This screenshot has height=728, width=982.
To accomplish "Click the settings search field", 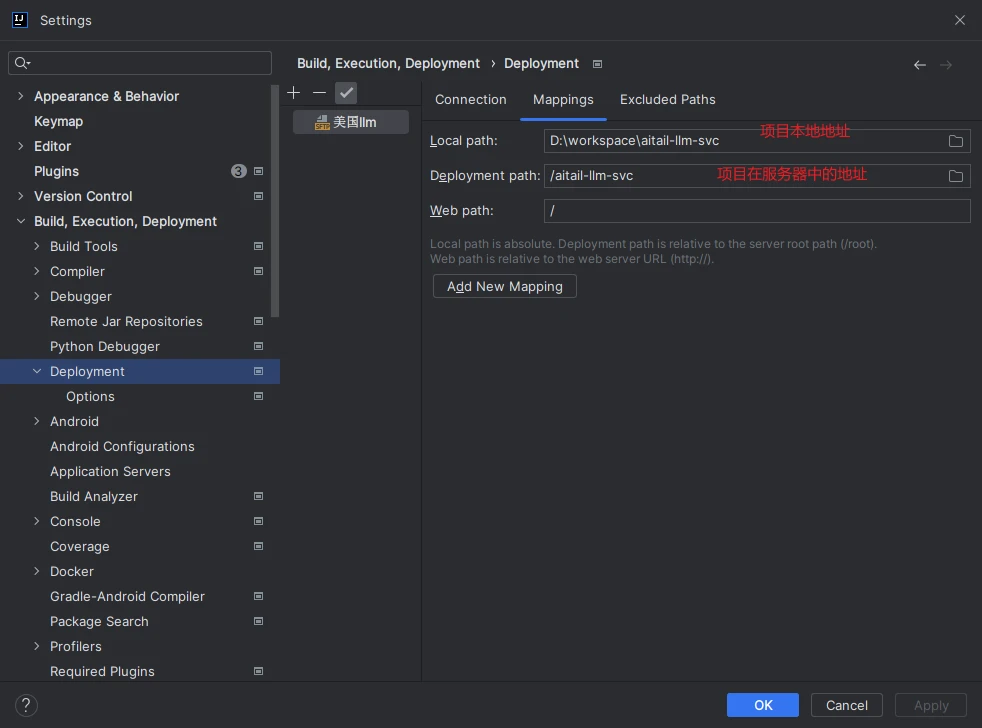I will pyautogui.click(x=140, y=63).
